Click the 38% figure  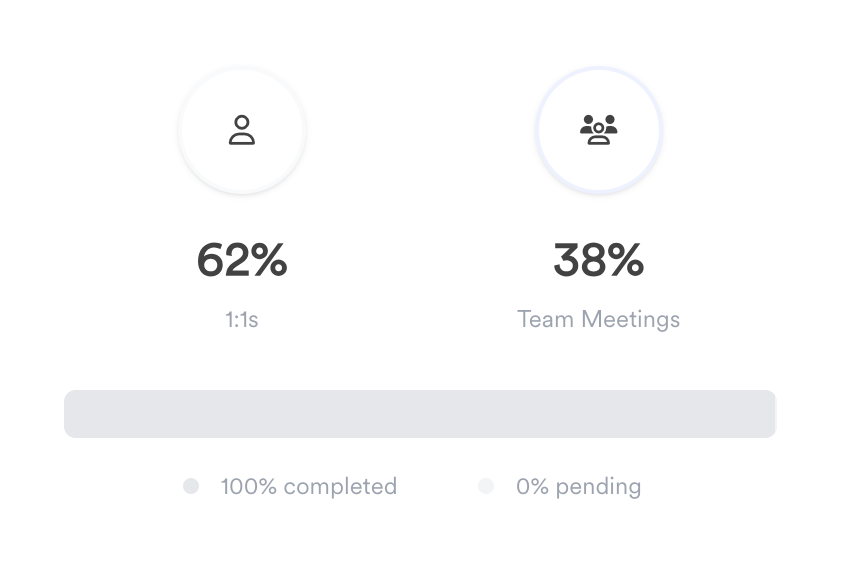(598, 261)
